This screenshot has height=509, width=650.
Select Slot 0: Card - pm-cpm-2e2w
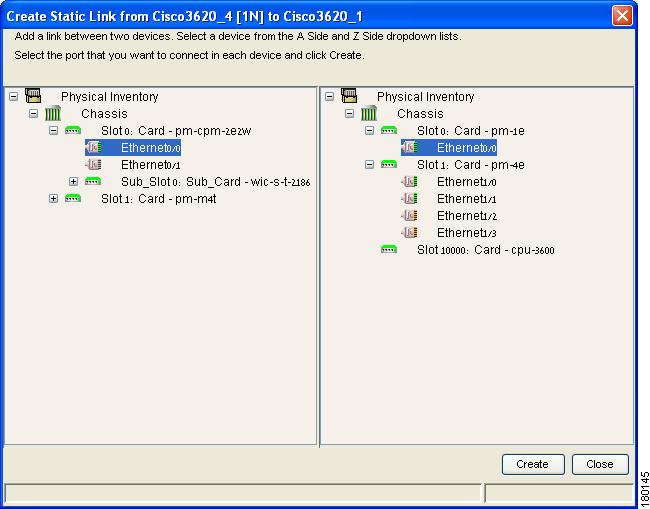pos(176,131)
